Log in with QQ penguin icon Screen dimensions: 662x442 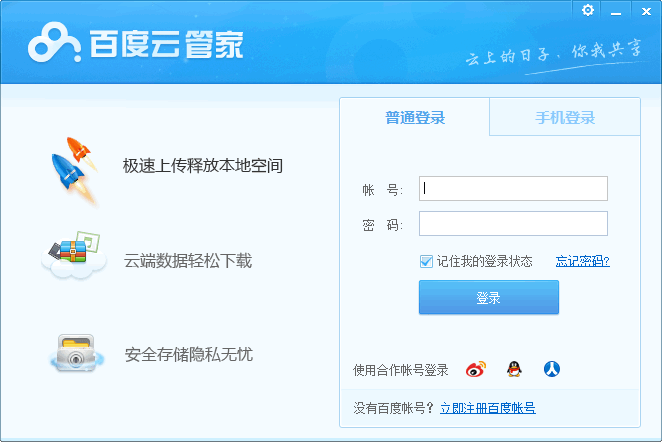click(514, 369)
